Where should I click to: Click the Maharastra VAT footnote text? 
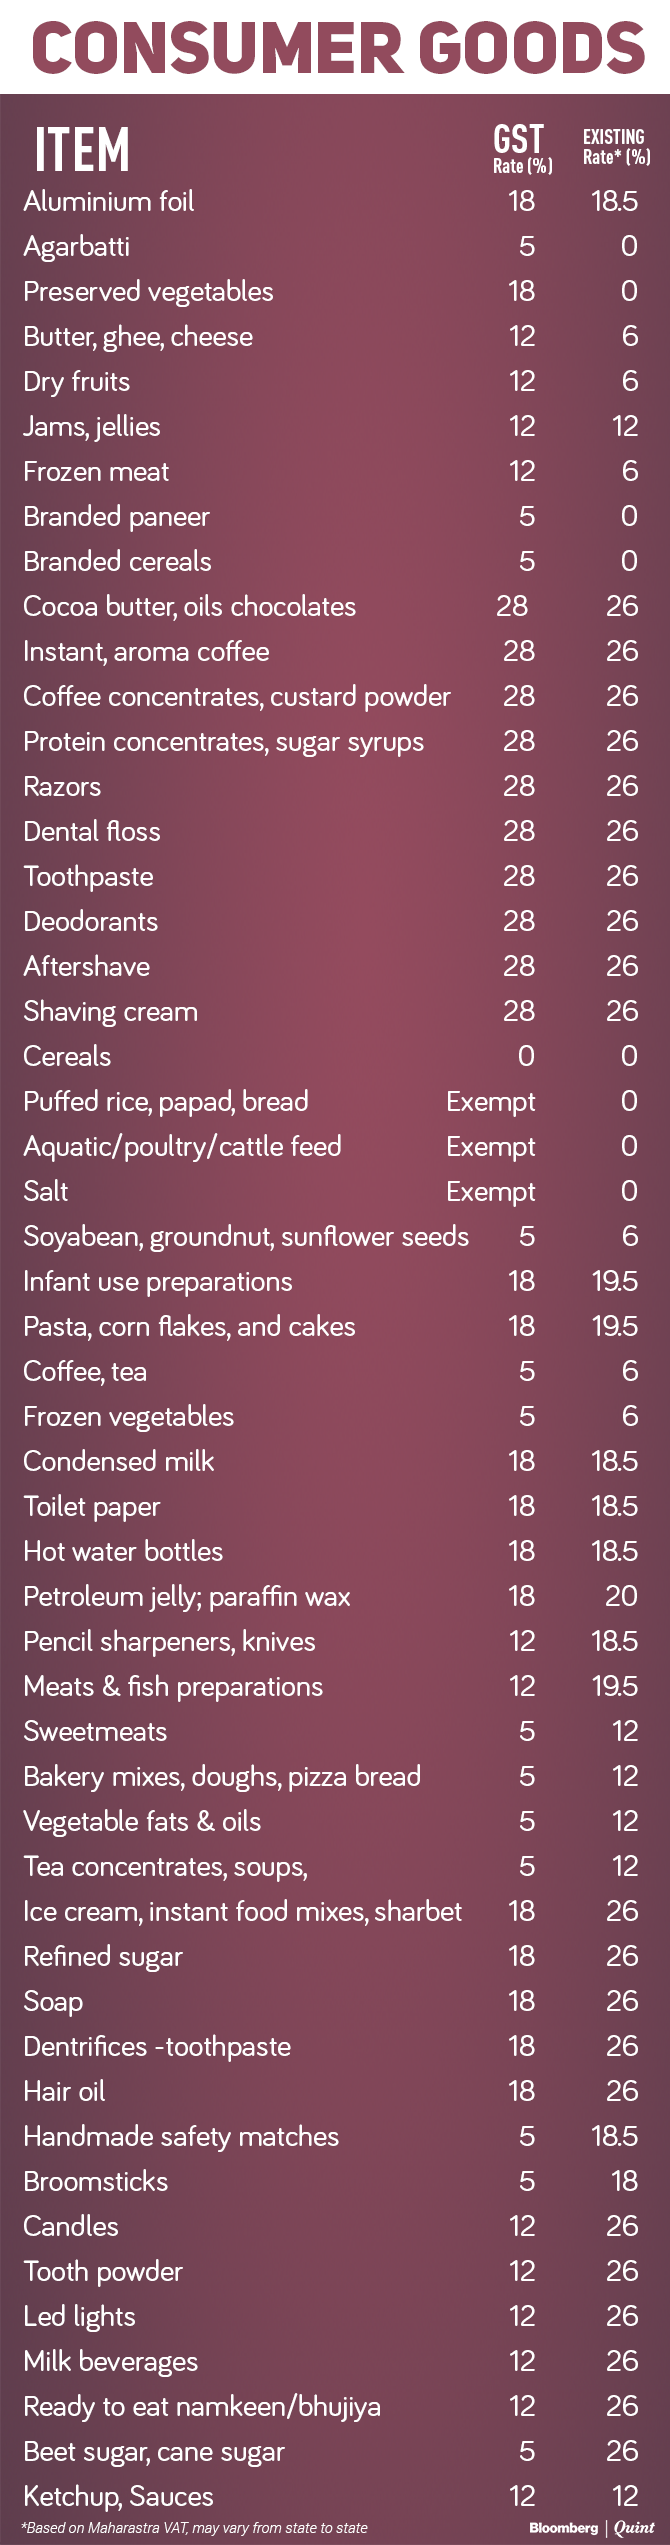[195, 2528]
